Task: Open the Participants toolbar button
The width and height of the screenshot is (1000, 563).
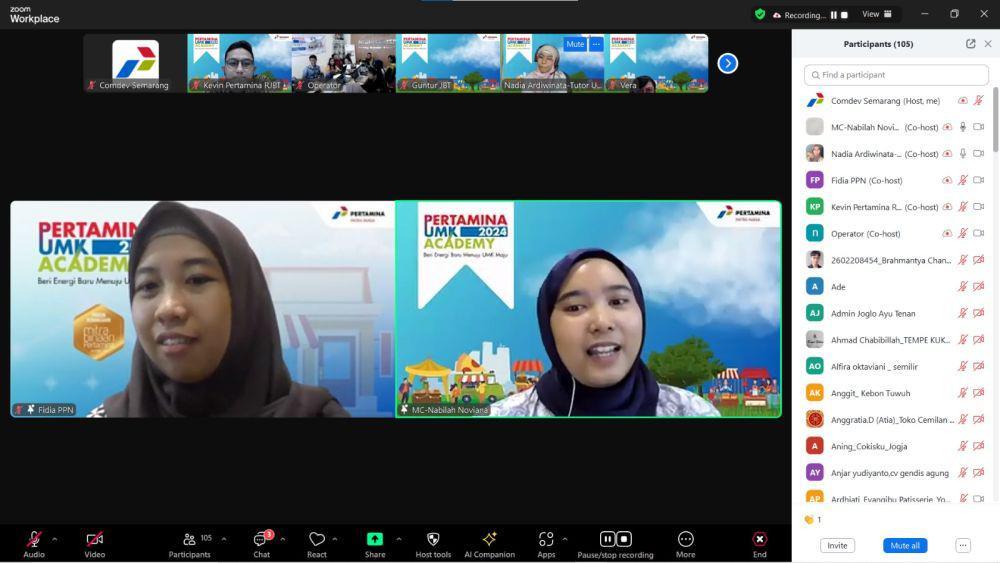Action: coord(189,544)
